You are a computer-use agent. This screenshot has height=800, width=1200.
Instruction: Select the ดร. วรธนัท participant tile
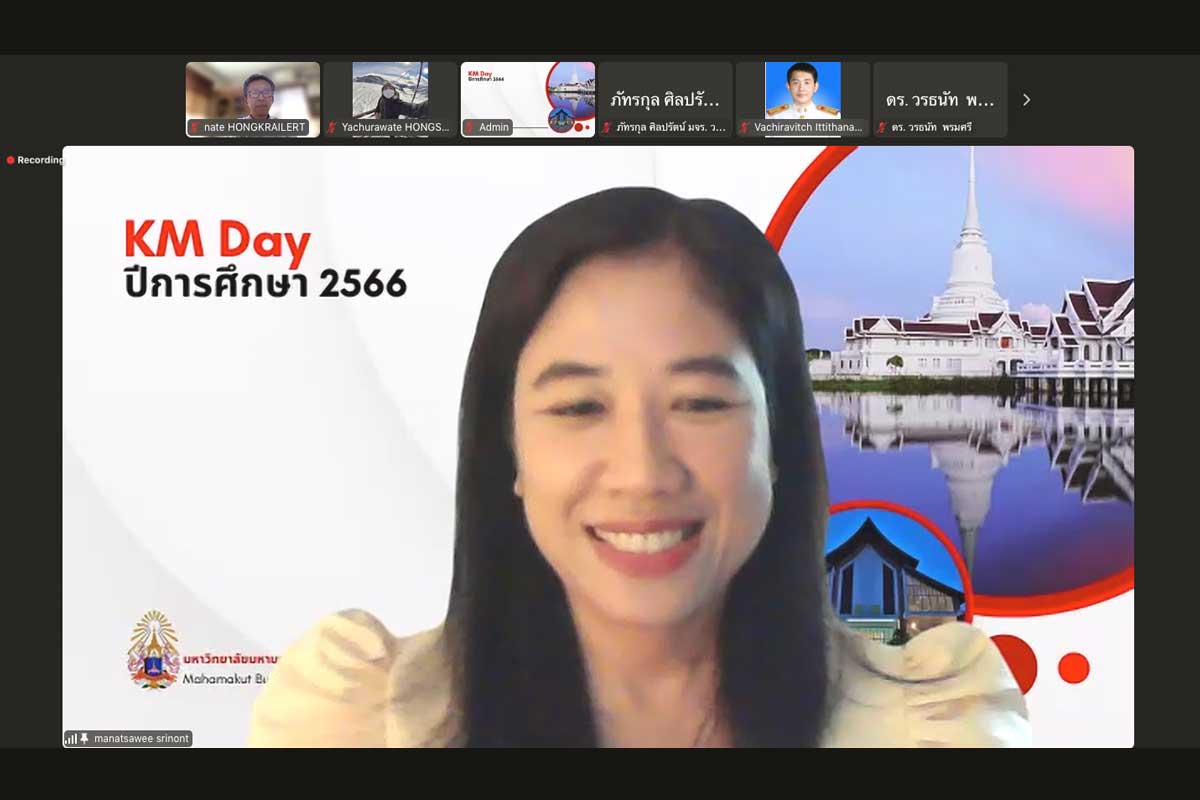point(940,99)
